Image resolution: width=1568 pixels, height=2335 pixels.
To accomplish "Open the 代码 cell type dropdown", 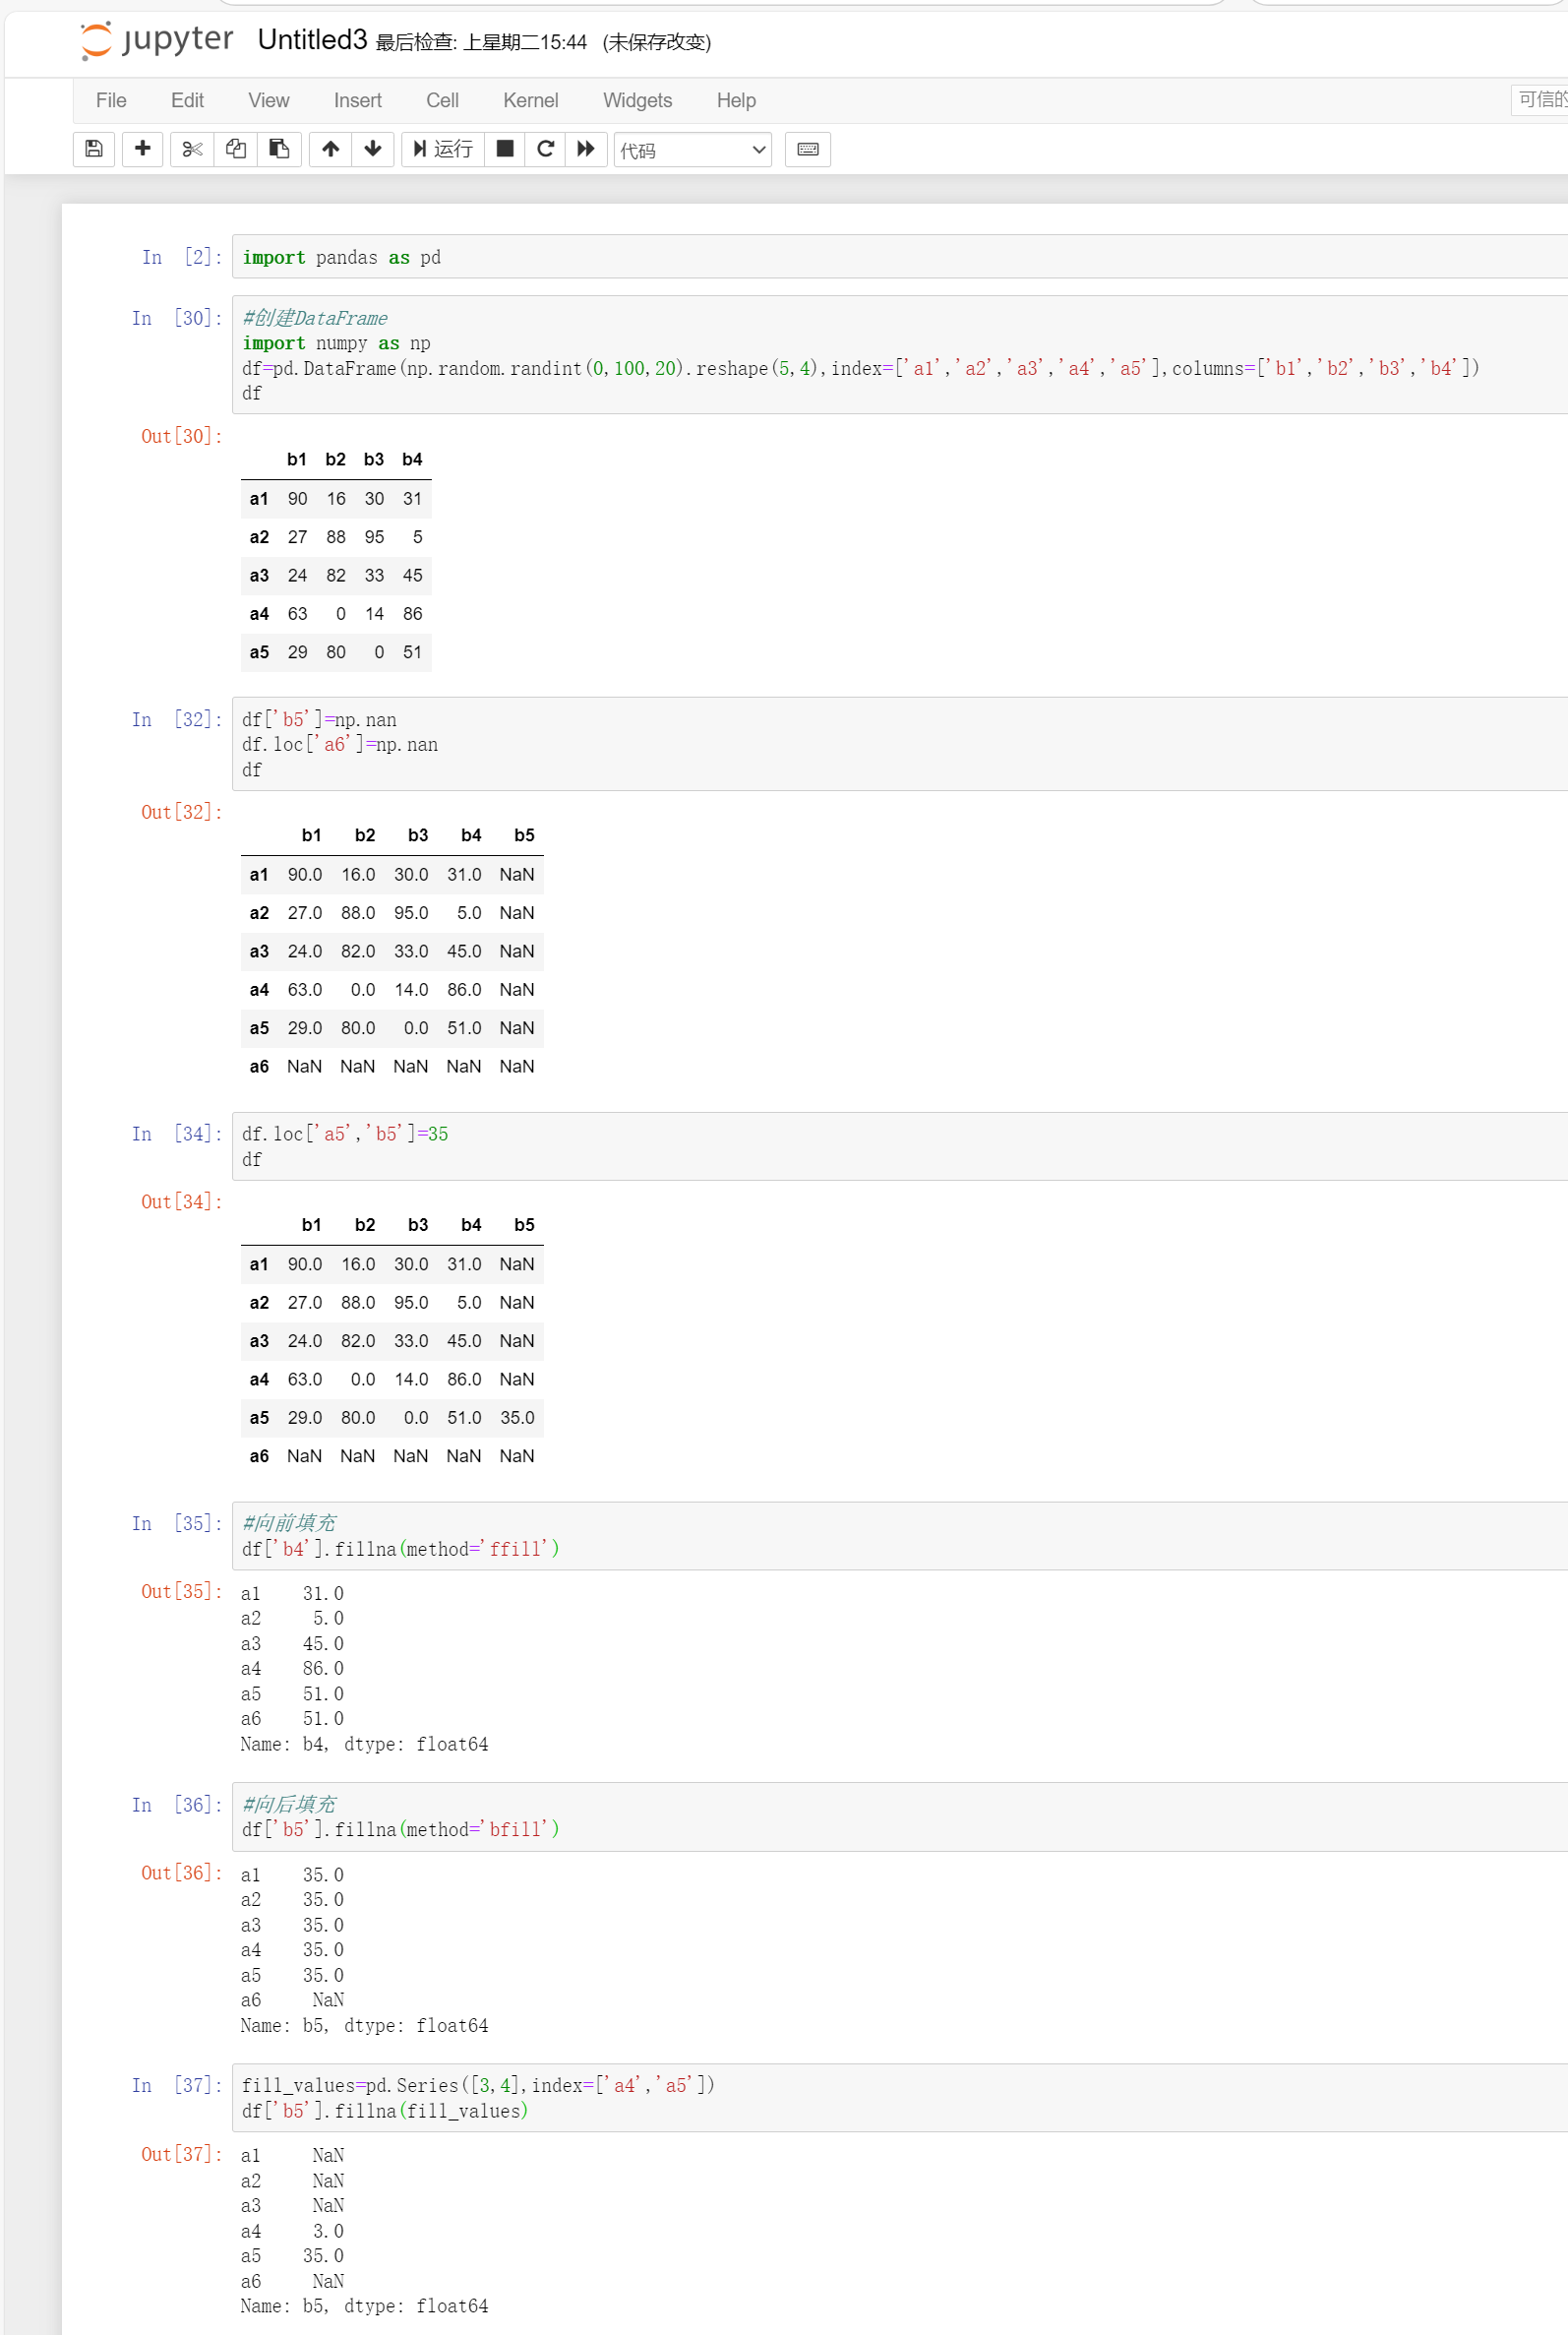I will click(x=692, y=150).
